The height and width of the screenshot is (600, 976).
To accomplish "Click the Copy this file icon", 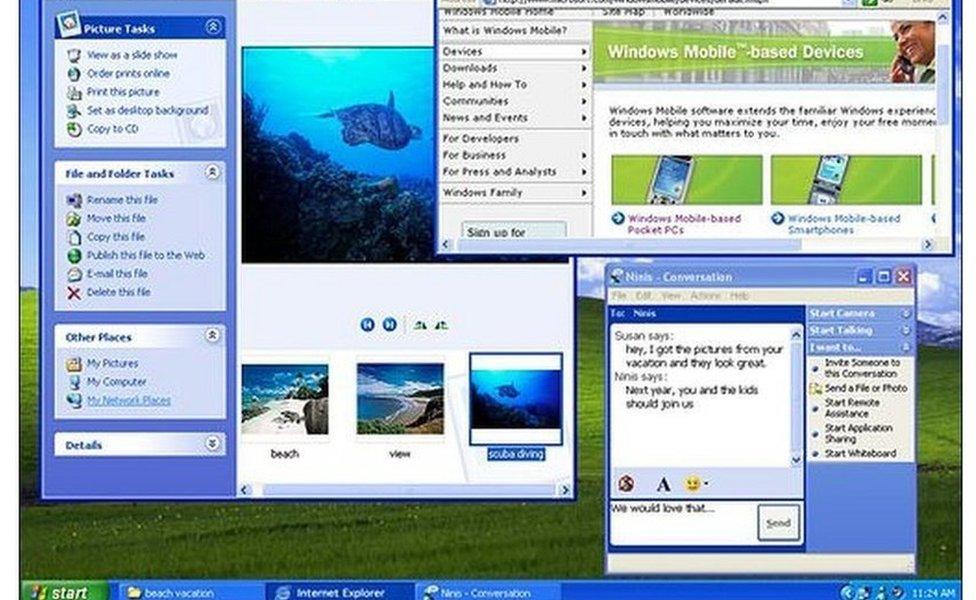I will tap(74, 237).
